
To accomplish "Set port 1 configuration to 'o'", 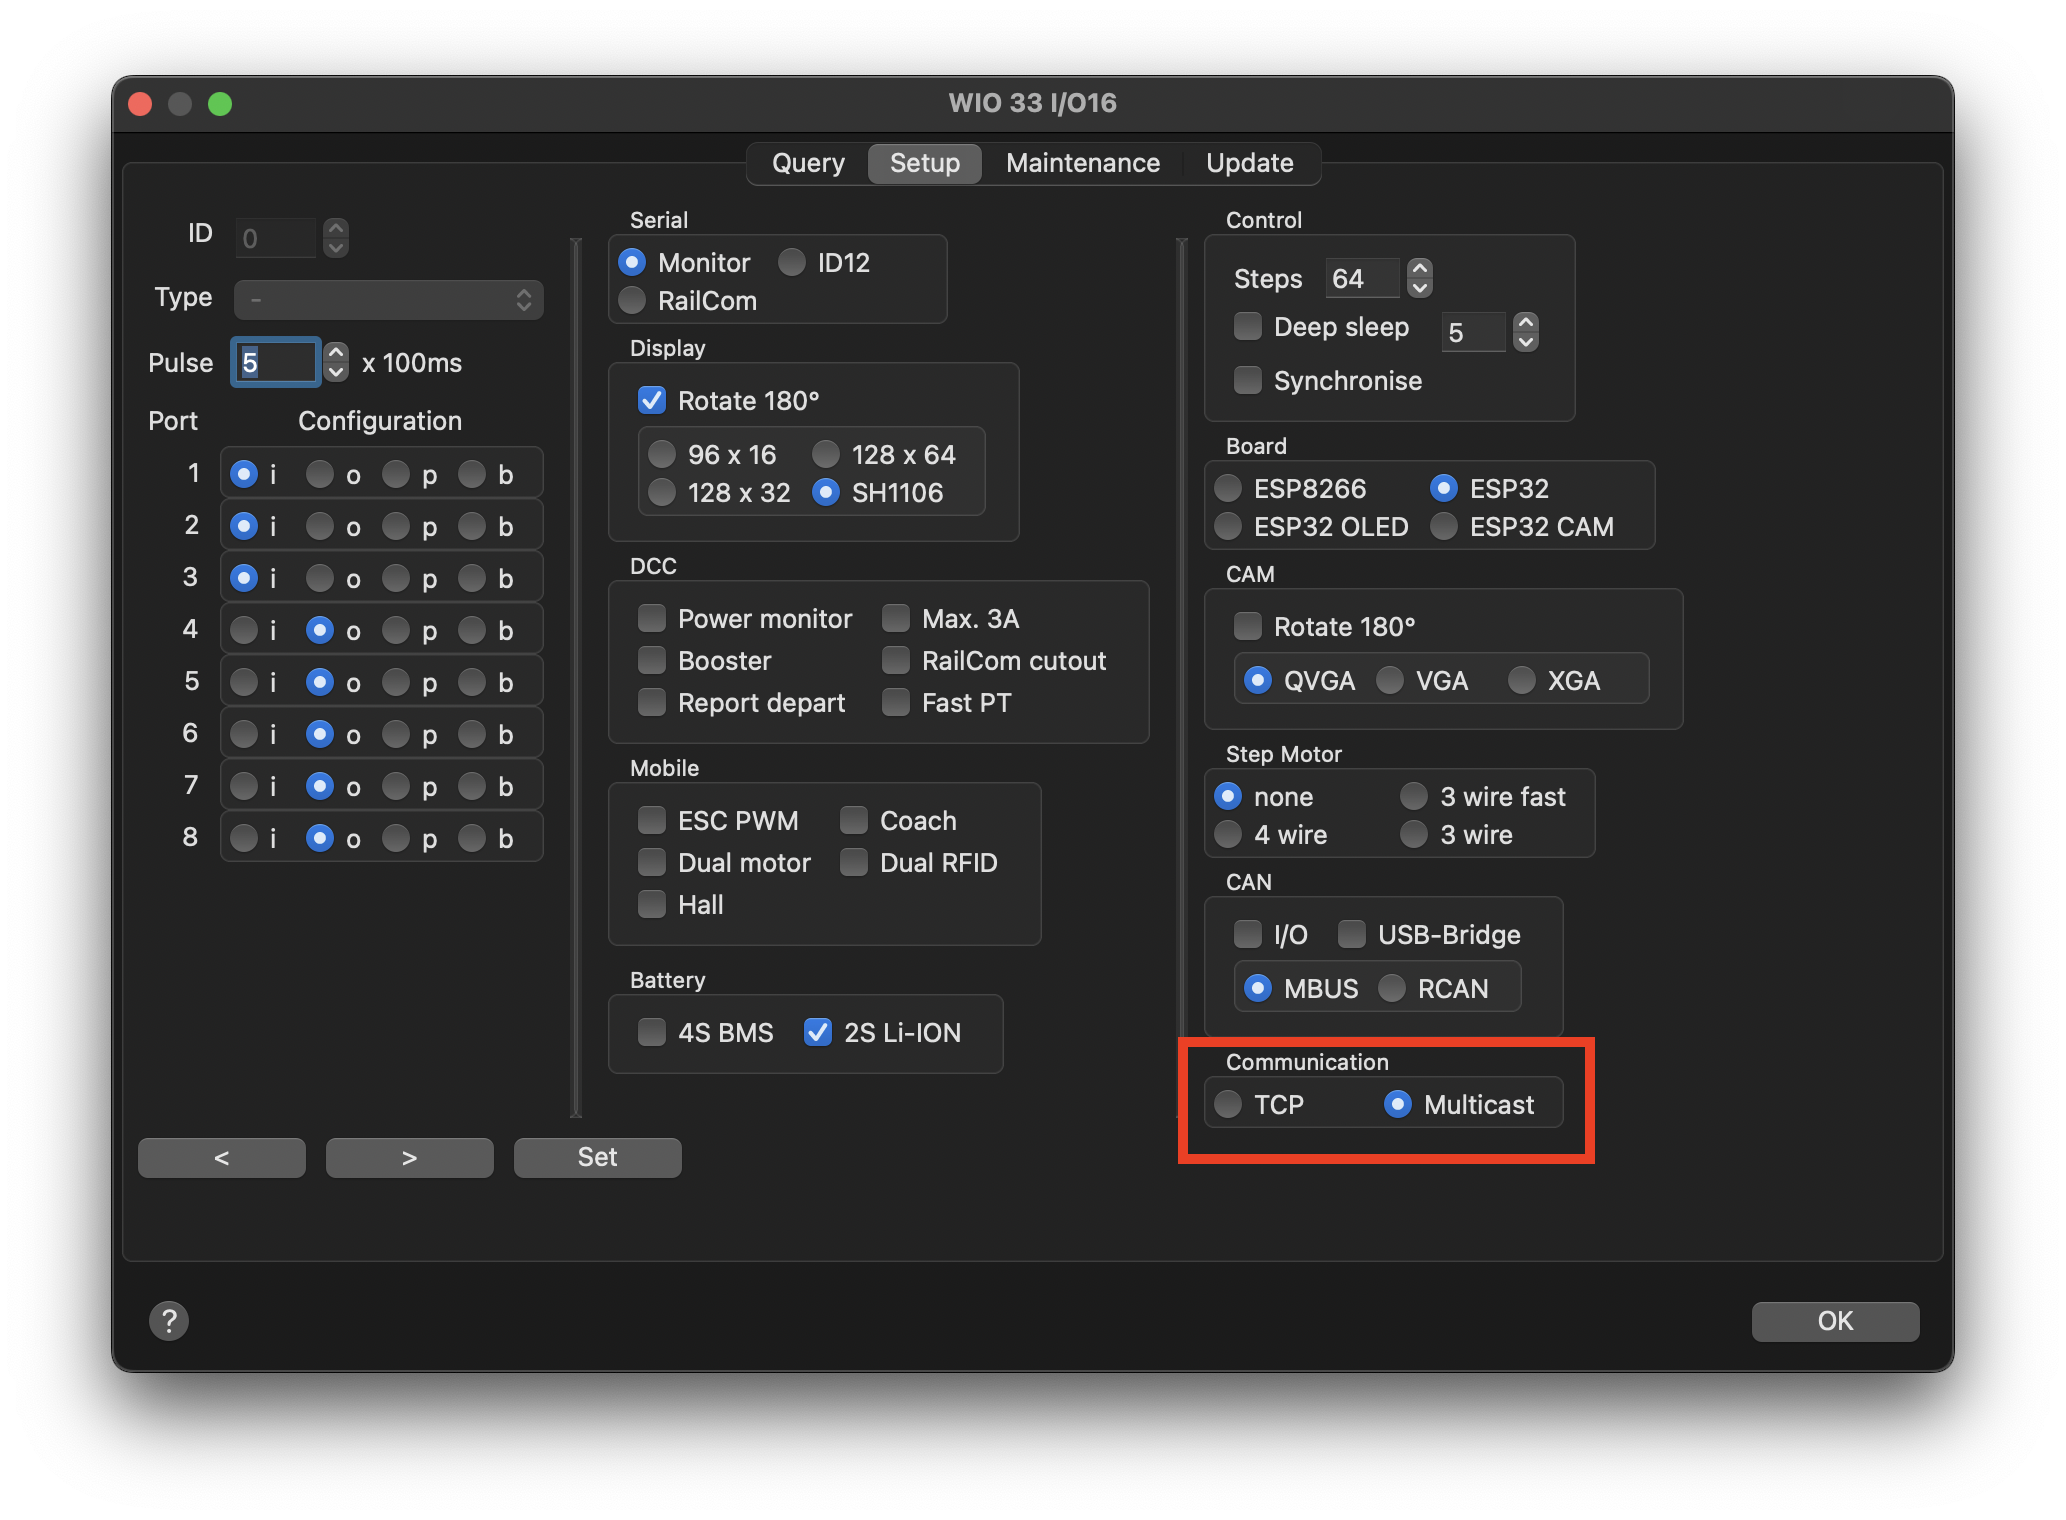I will pos(320,474).
